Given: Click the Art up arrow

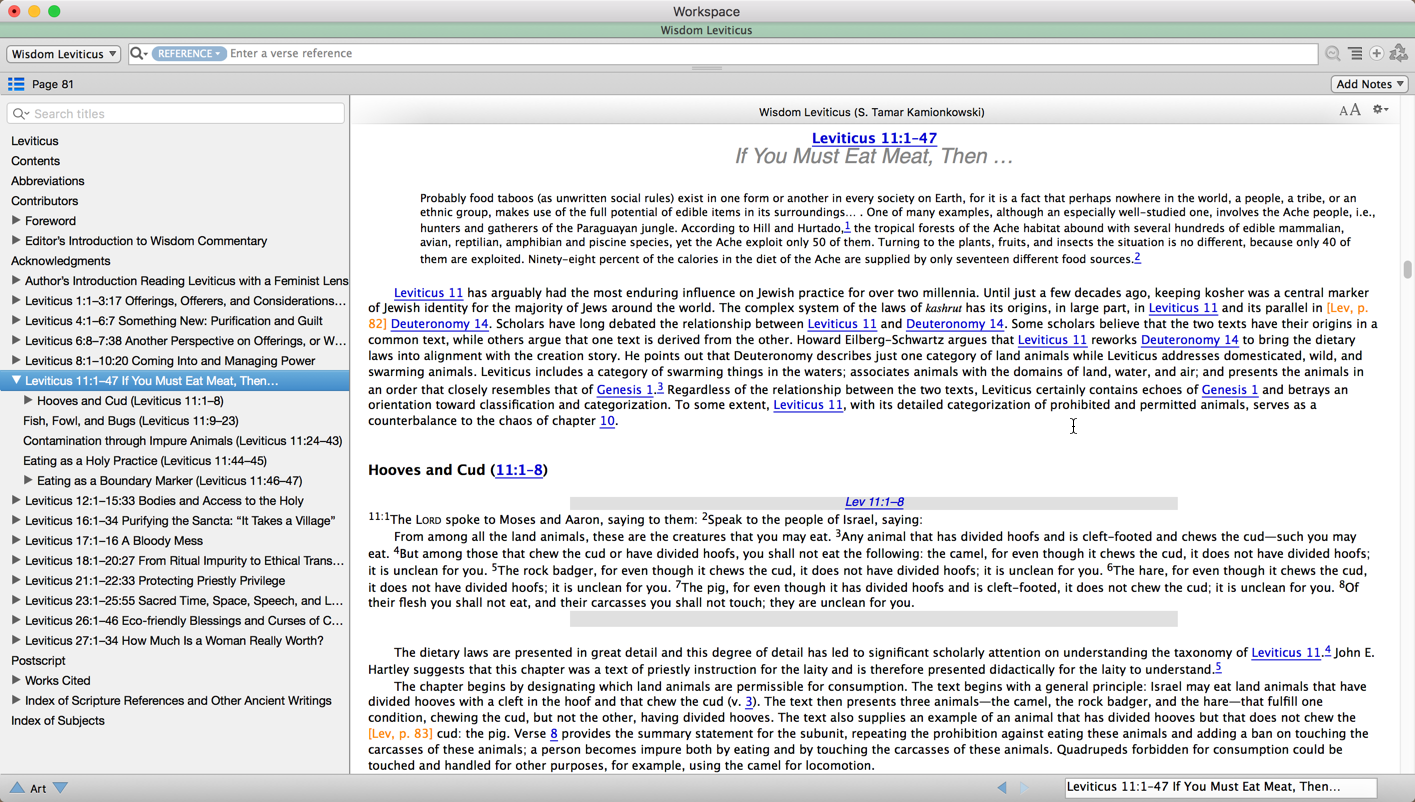Looking at the screenshot, I should pos(17,788).
